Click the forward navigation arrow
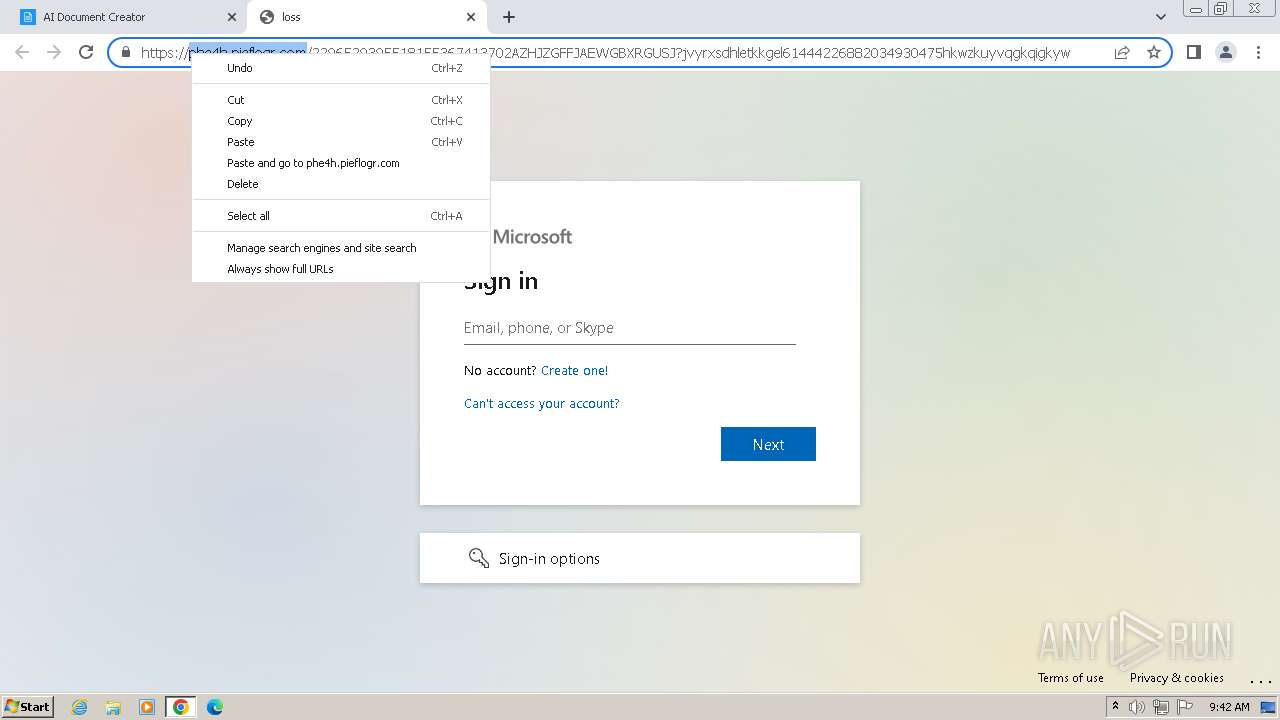 [x=54, y=52]
